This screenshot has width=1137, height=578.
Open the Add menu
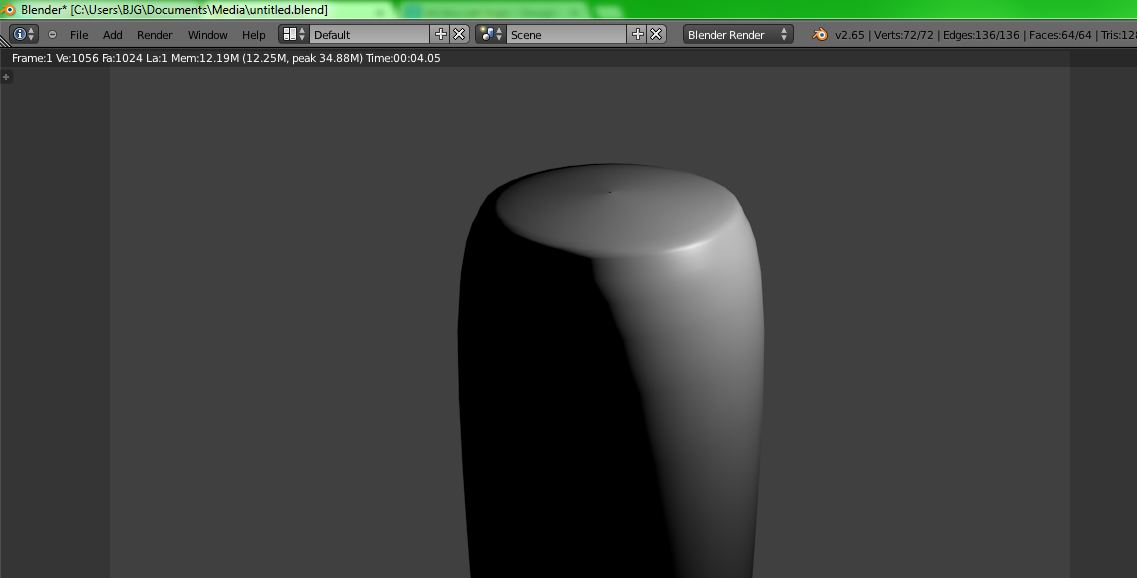point(112,35)
